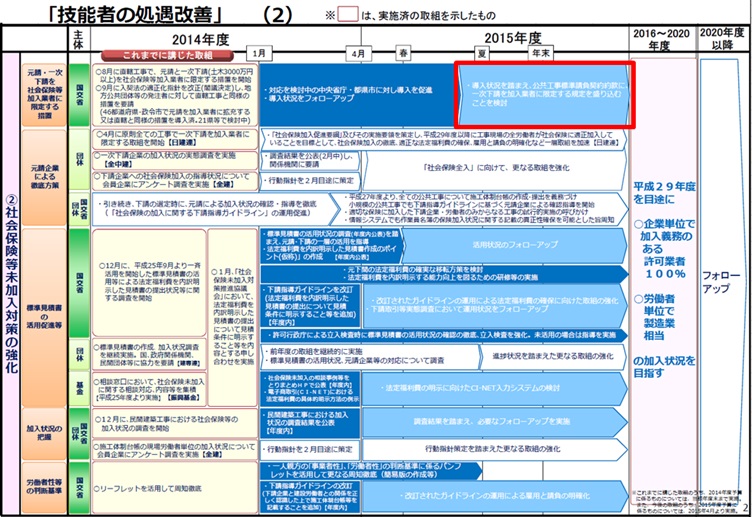Click 行動指針を2月目途に策定 in 元請企業 section

(x=310, y=180)
